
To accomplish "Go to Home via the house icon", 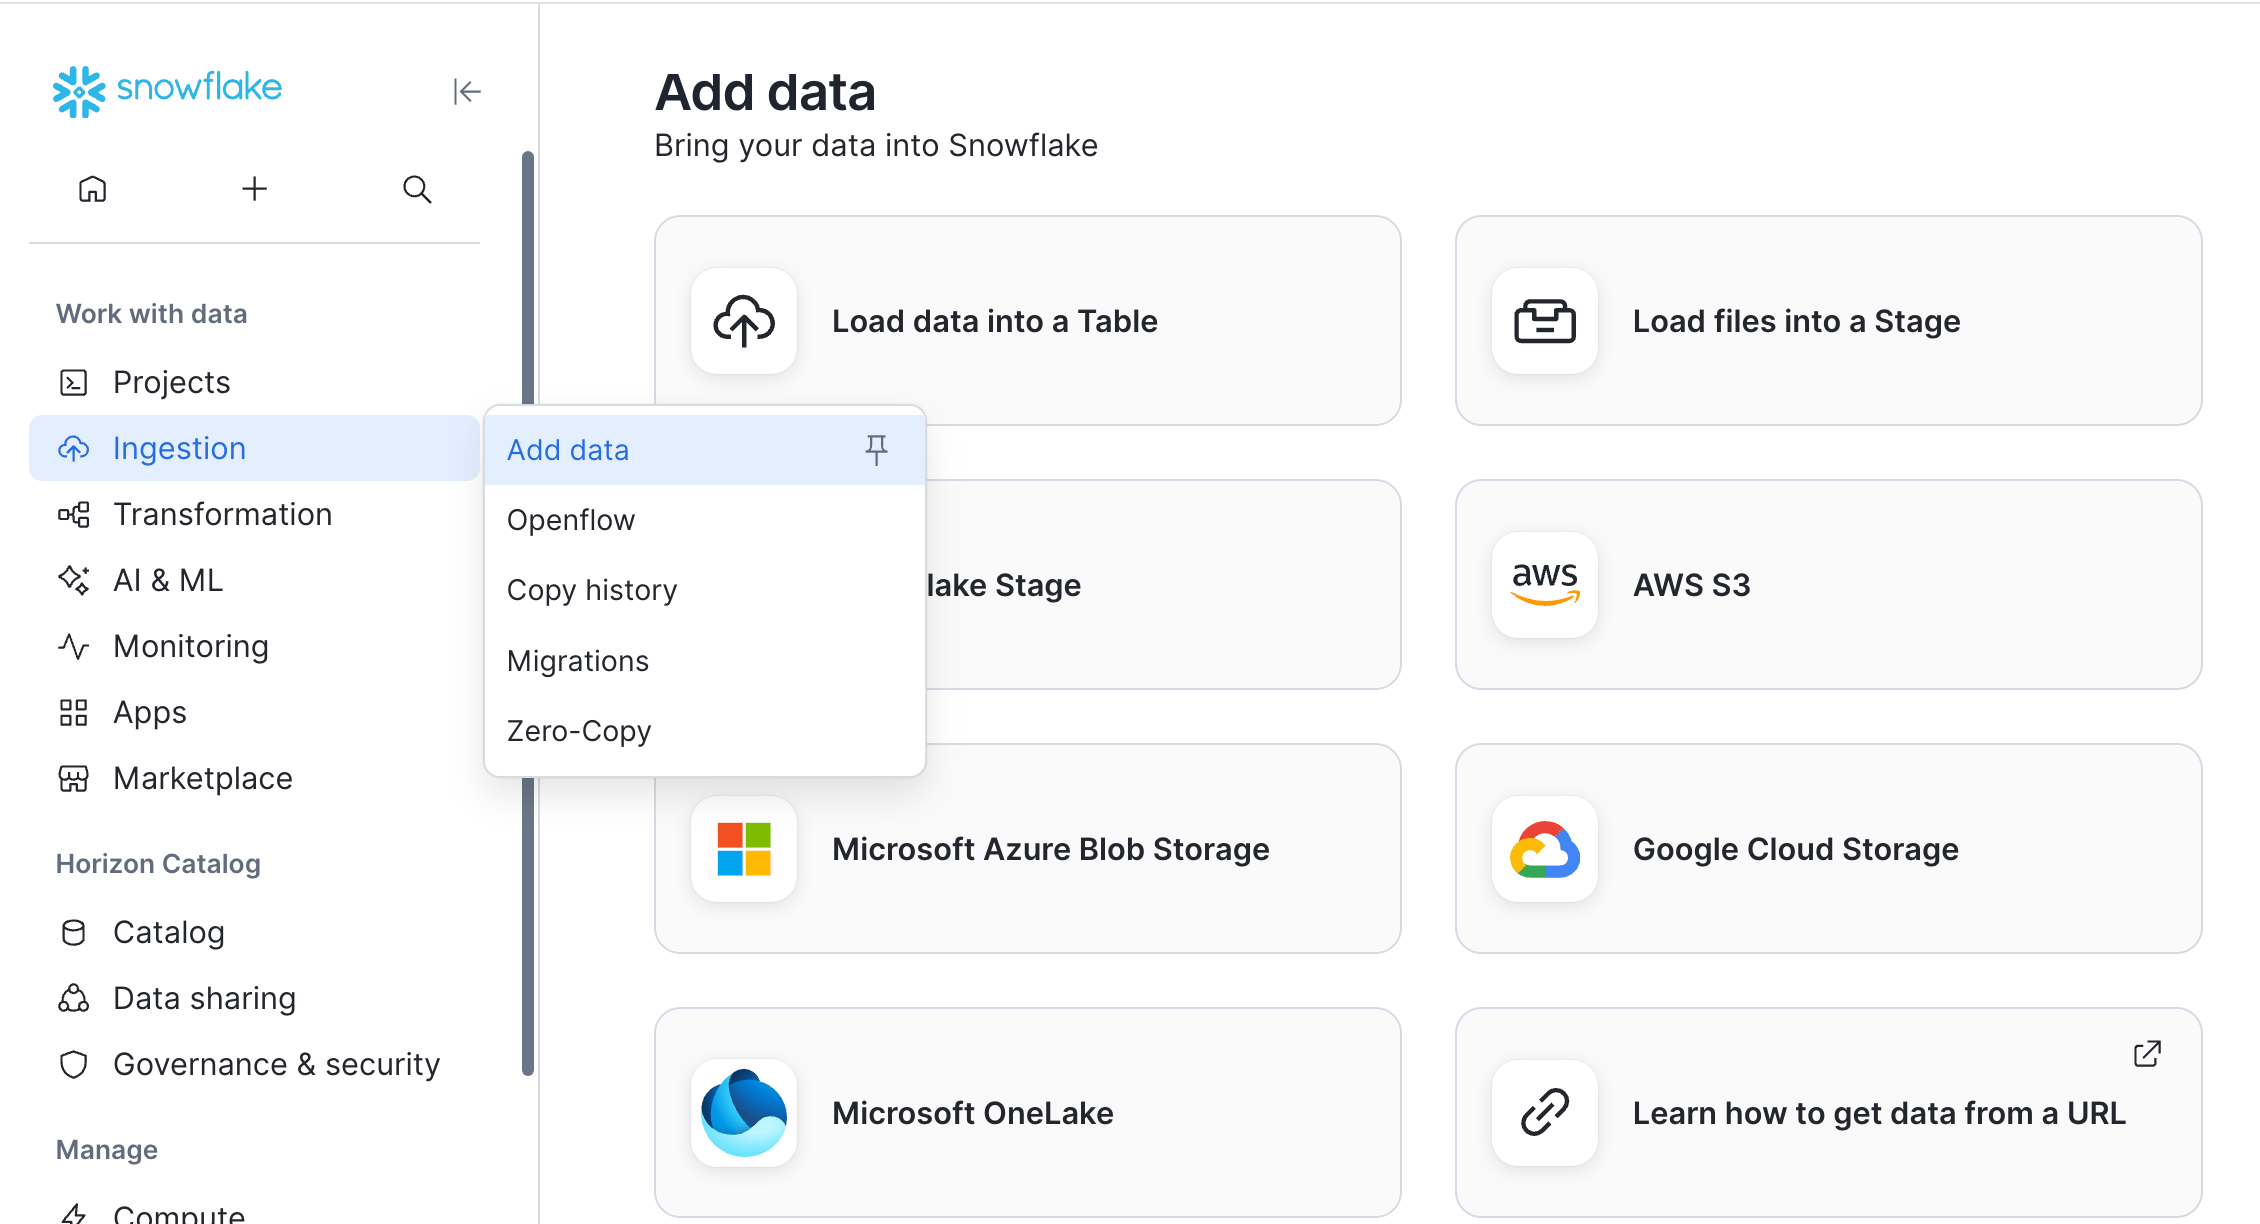I will point(92,189).
